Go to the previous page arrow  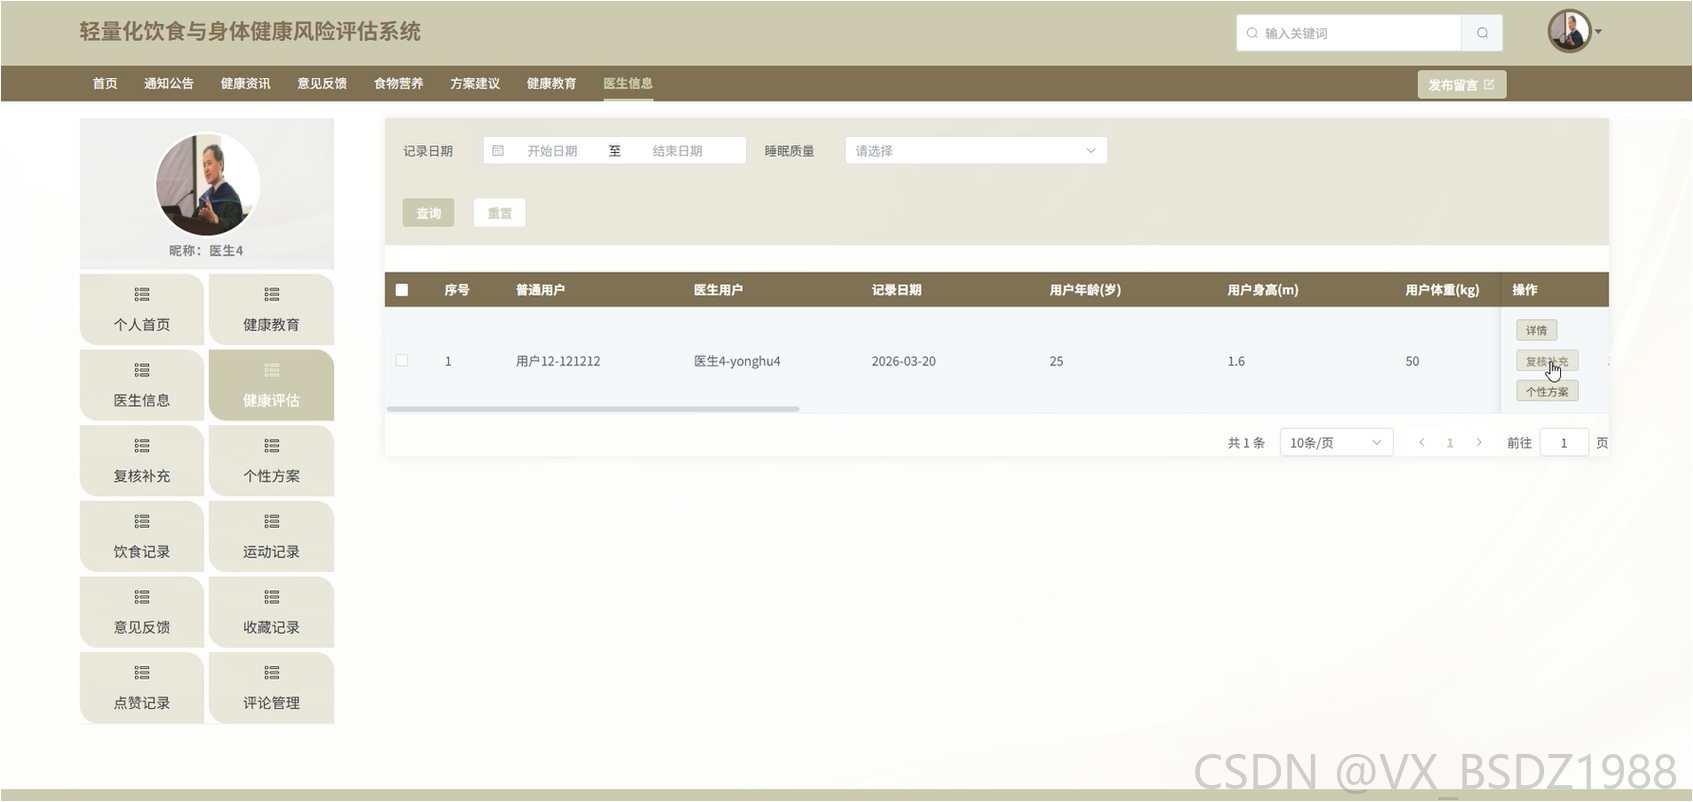tap(1421, 443)
